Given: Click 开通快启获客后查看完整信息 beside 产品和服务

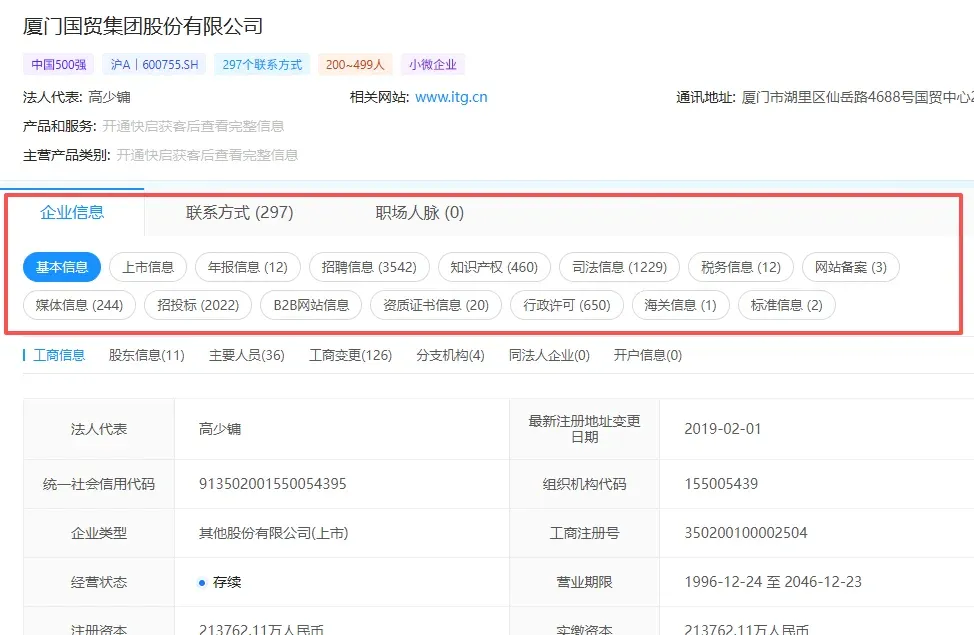Looking at the screenshot, I should pos(193,126).
